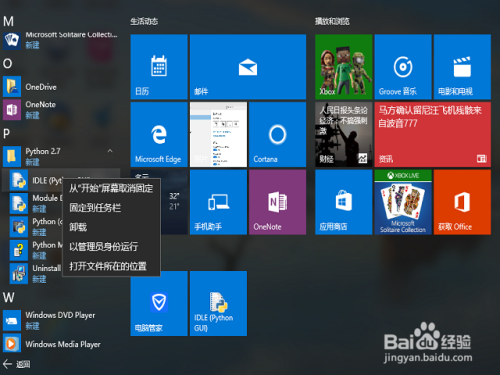Click the Windows Media Player icon
Screen dimensions: 500x375
(x=12, y=344)
